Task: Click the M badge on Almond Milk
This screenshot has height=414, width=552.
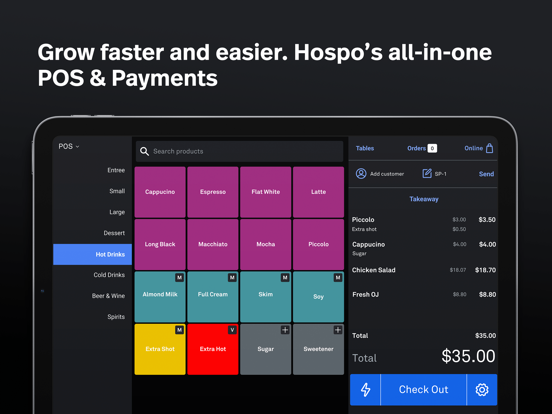Action: [x=180, y=277]
